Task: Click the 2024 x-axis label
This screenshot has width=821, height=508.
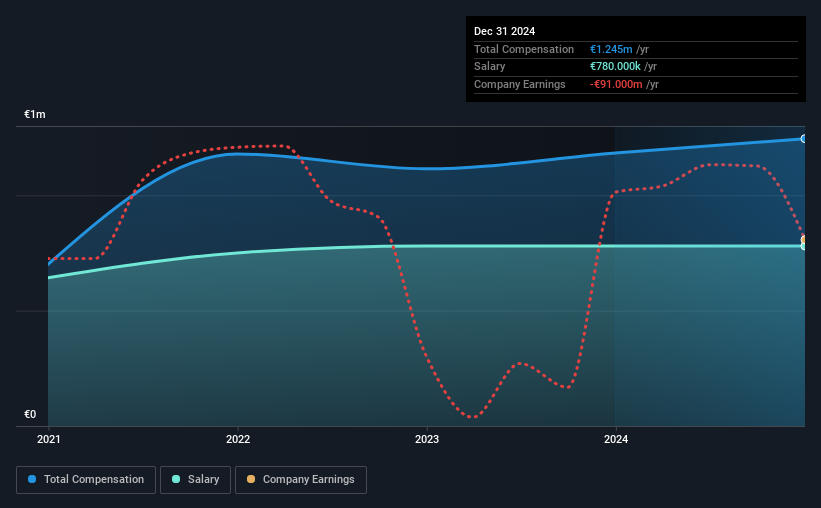Action: coord(616,439)
